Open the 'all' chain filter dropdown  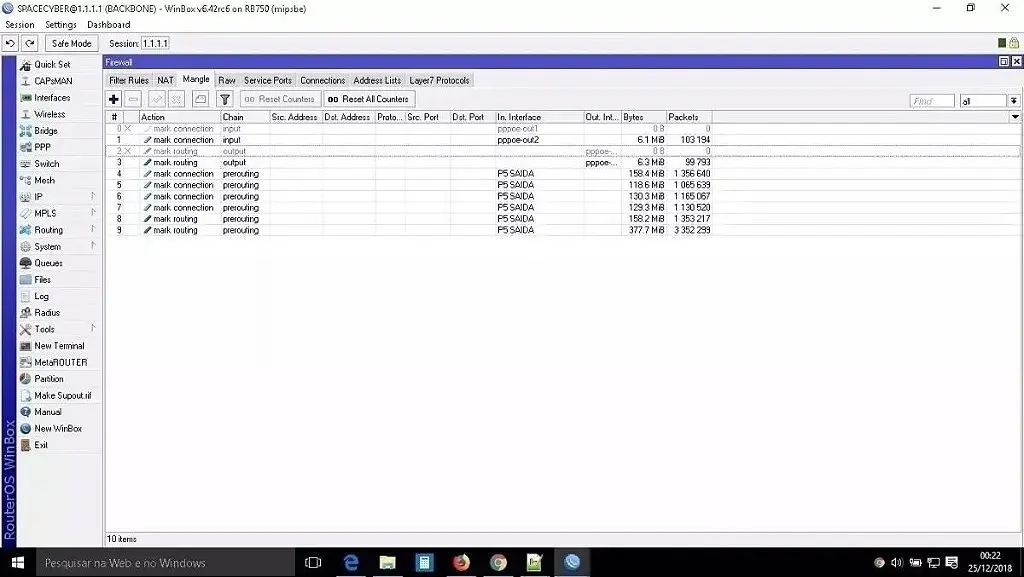pos(1014,101)
